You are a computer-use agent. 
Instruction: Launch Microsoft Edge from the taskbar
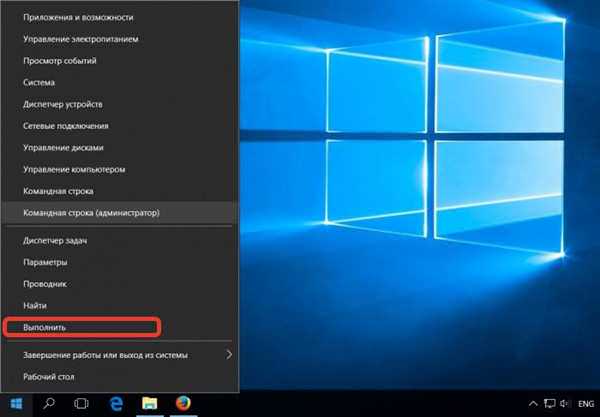click(x=116, y=404)
